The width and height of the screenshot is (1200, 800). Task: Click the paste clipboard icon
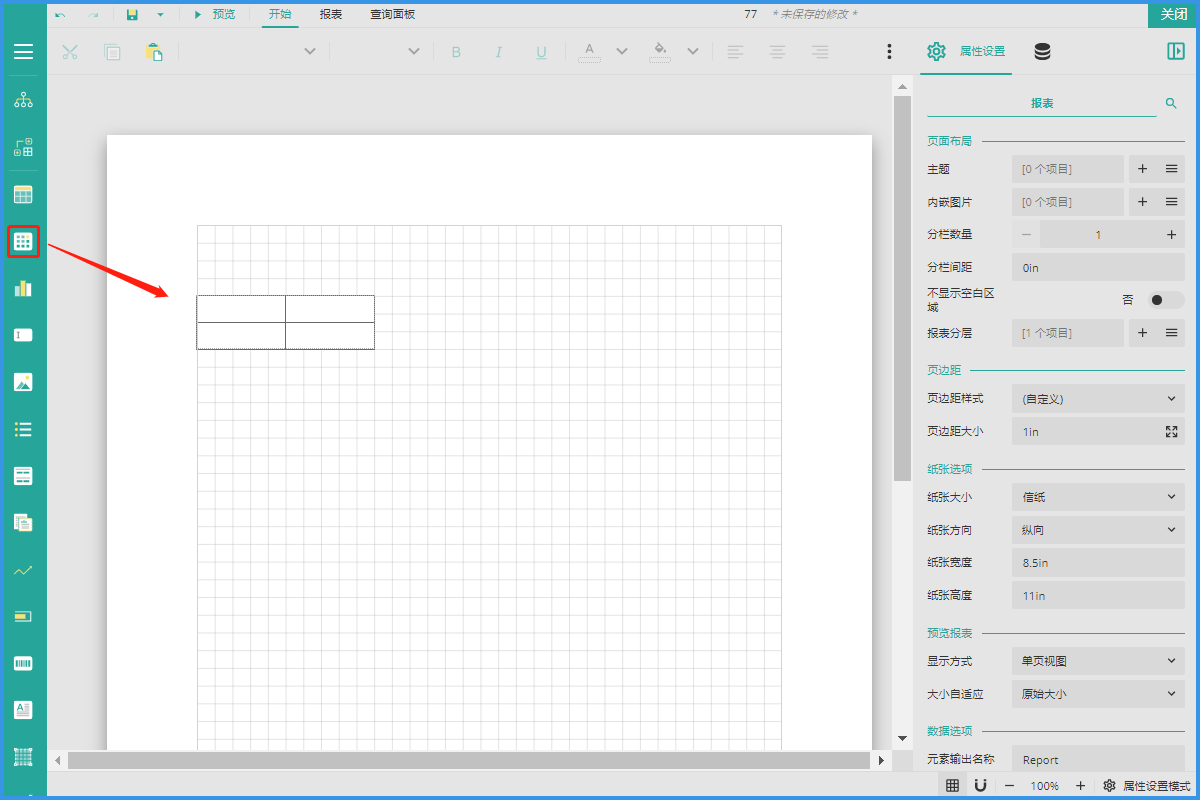pyautogui.click(x=154, y=52)
